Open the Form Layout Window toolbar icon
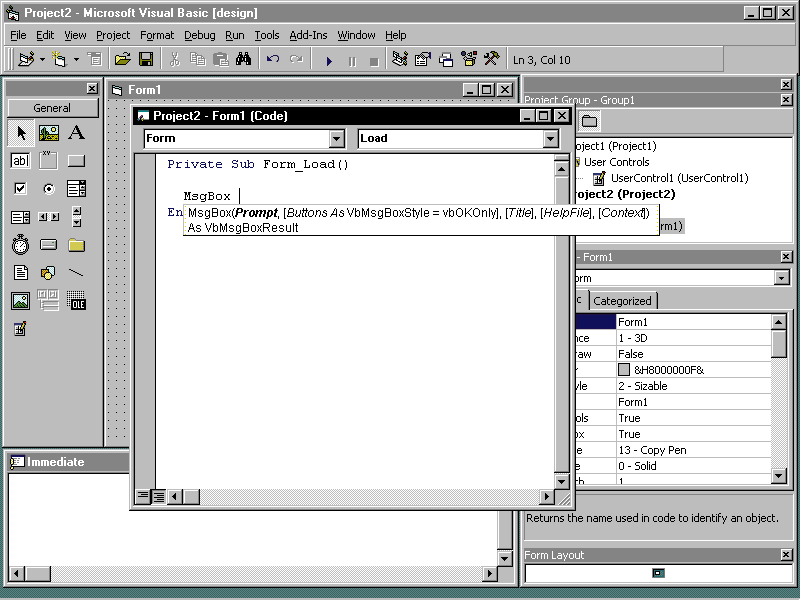800x600 pixels. pos(446,60)
